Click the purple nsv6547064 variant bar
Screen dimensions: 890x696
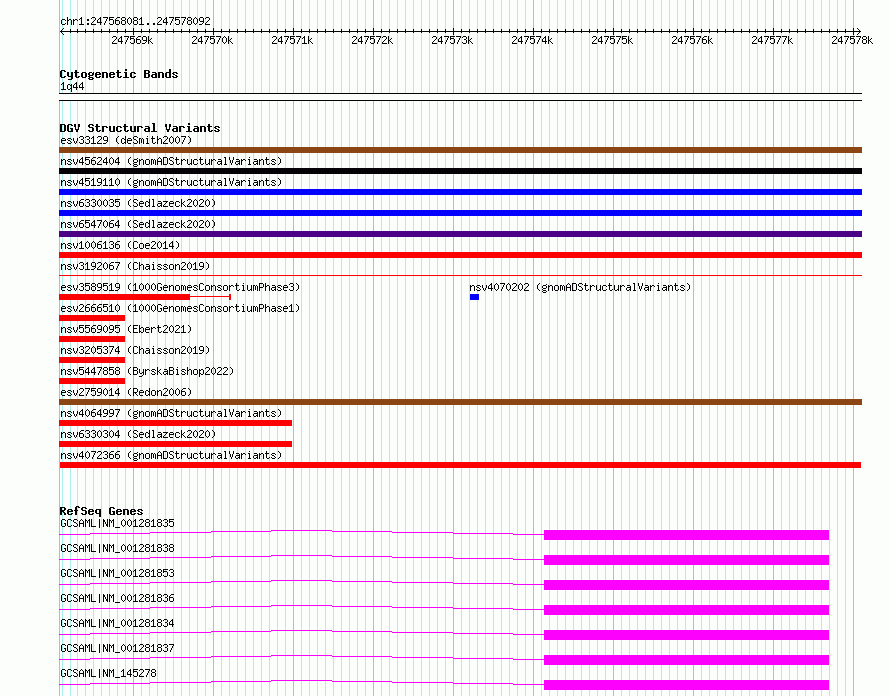[460, 234]
